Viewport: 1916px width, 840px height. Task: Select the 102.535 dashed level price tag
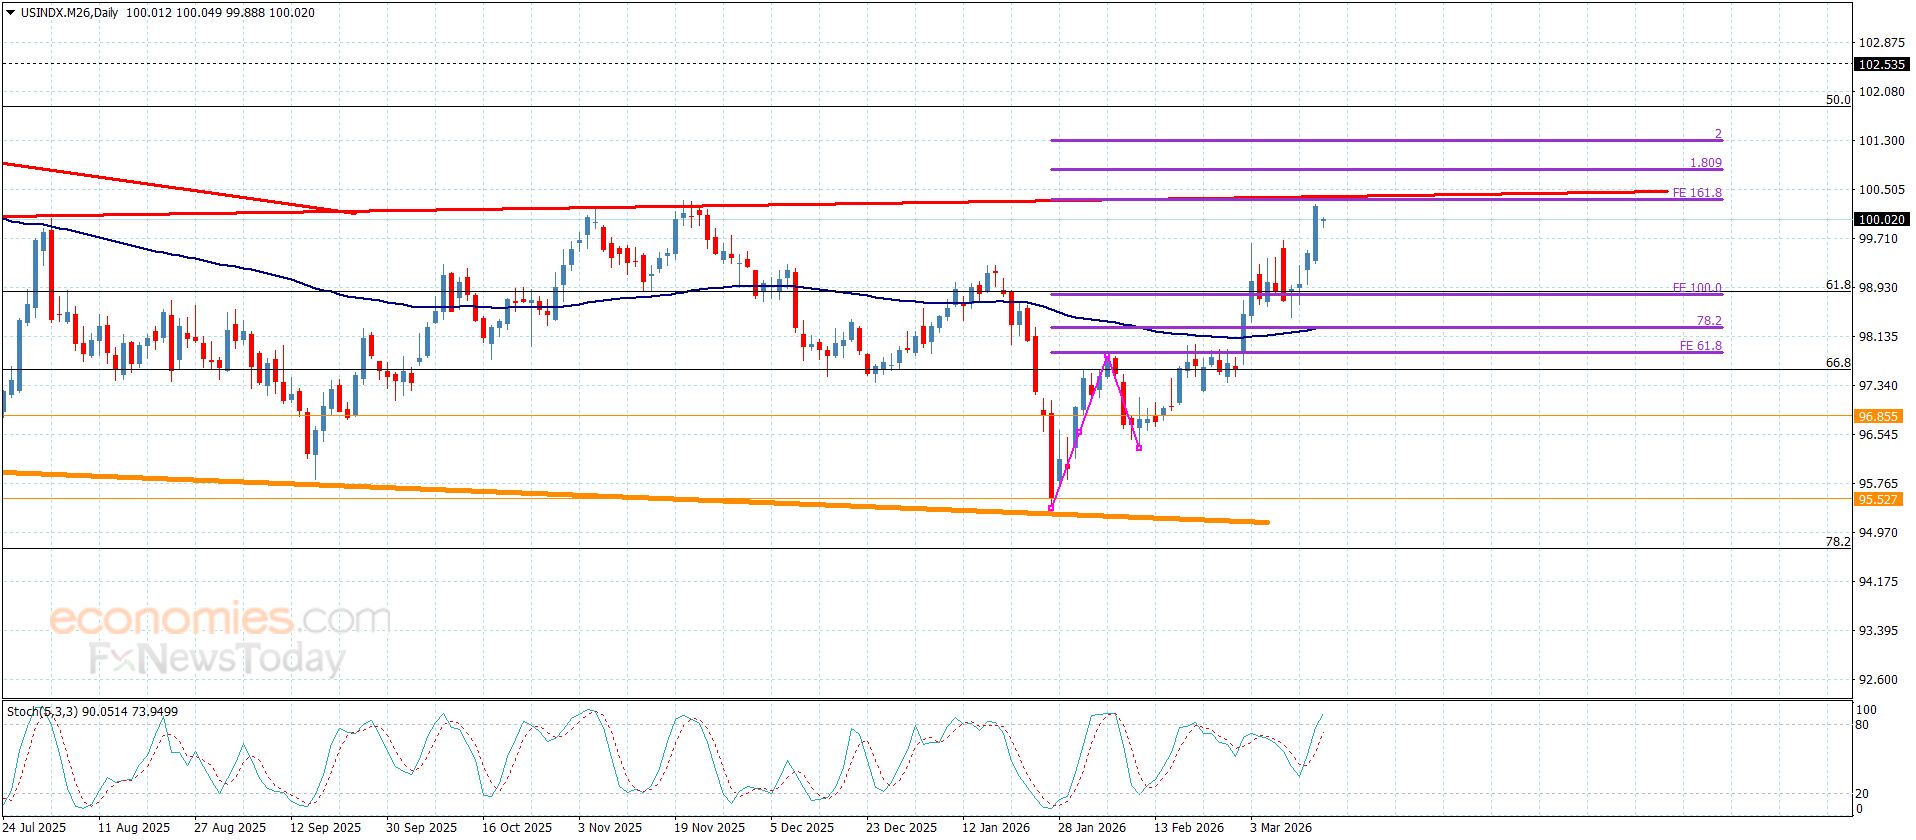1880,64
